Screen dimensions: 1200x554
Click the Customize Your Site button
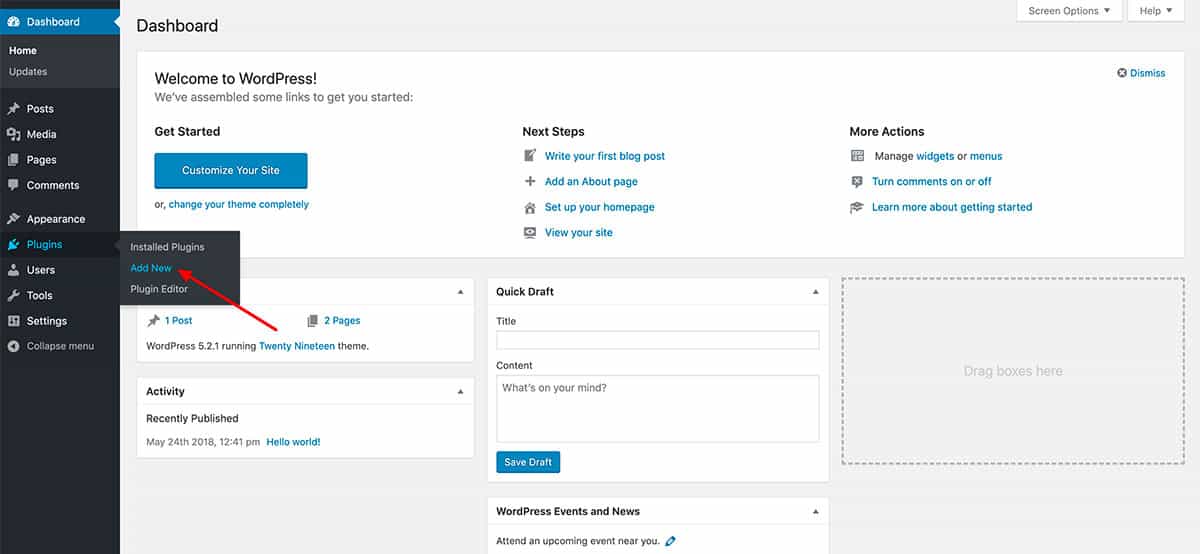[x=231, y=170]
